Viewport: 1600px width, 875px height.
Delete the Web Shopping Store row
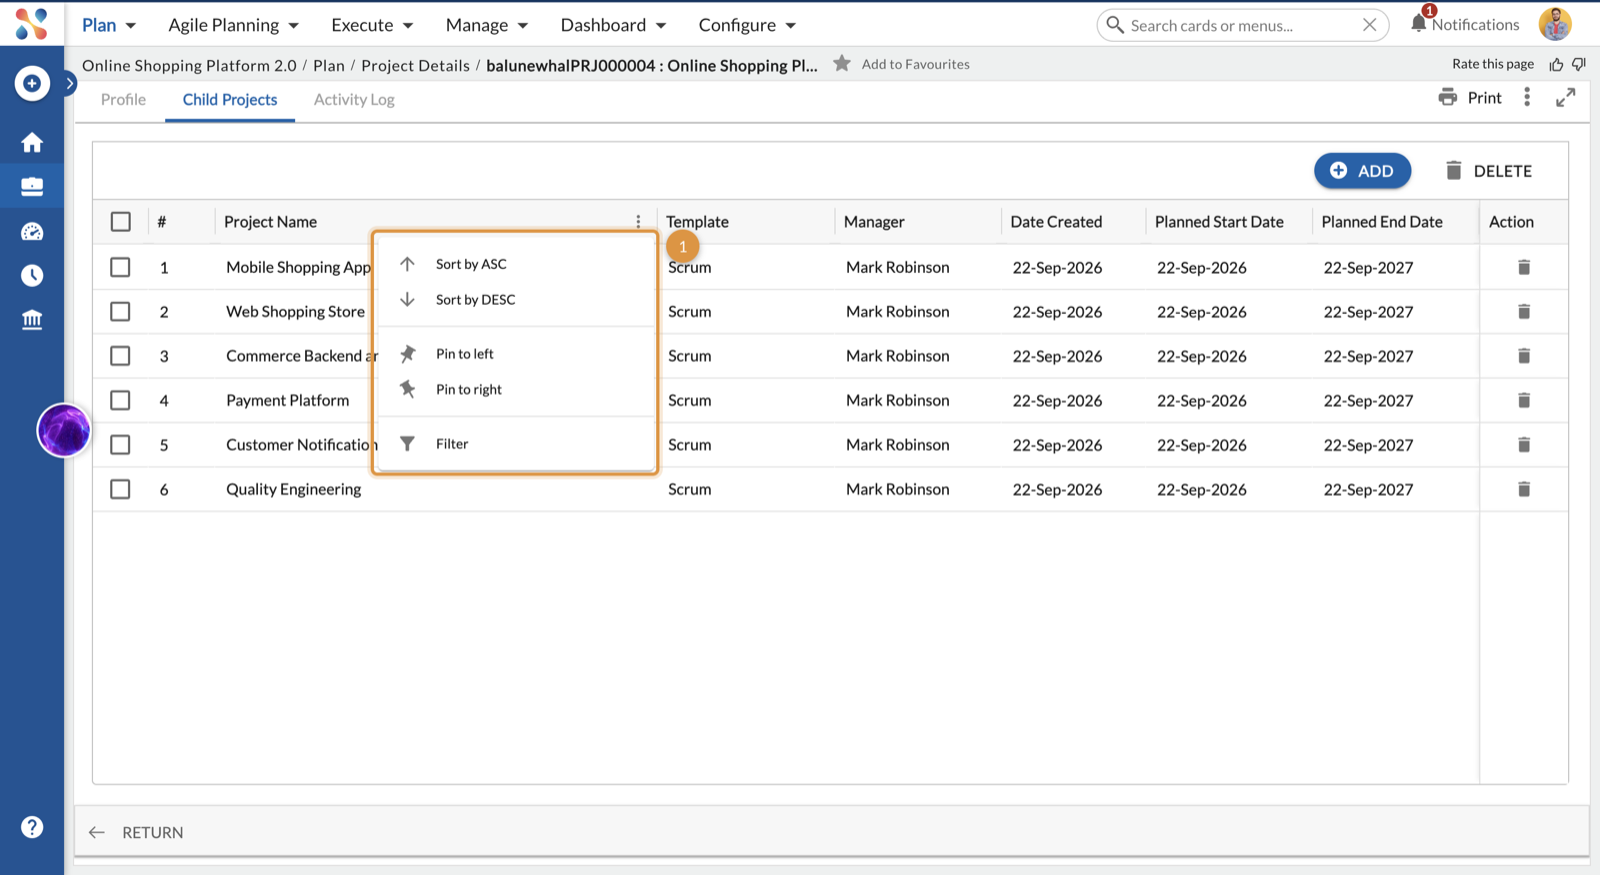tap(1524, 311)
